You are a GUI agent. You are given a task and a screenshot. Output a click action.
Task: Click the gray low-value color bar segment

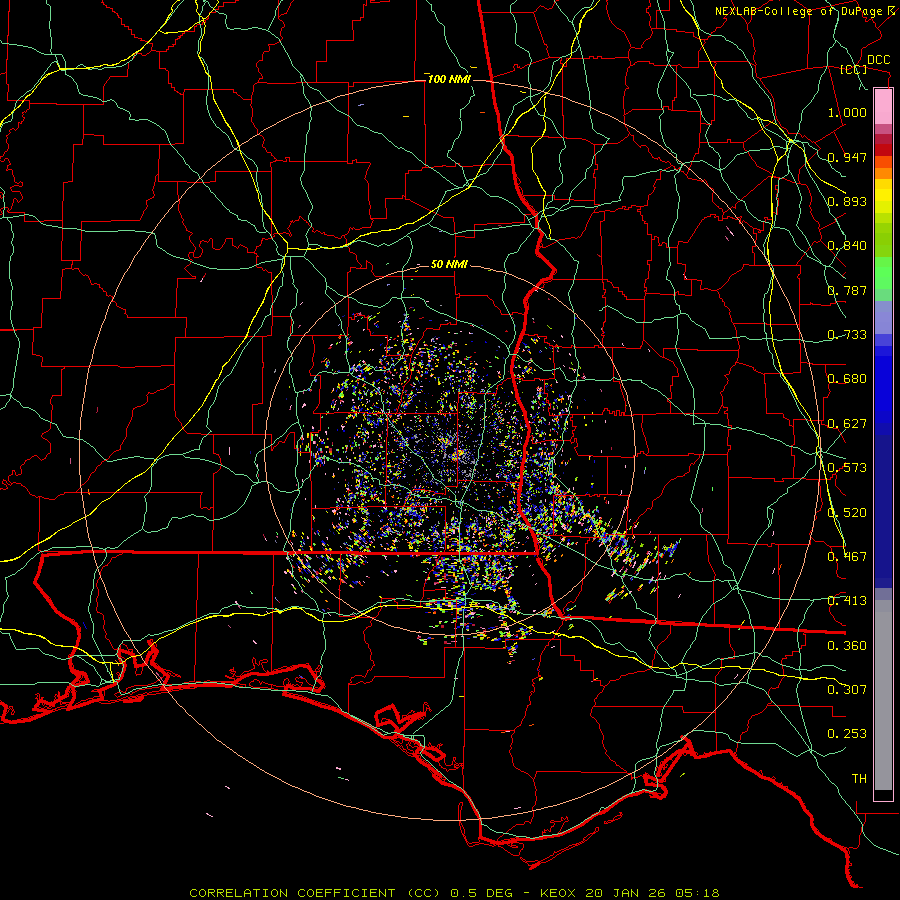tap(883, 695)
